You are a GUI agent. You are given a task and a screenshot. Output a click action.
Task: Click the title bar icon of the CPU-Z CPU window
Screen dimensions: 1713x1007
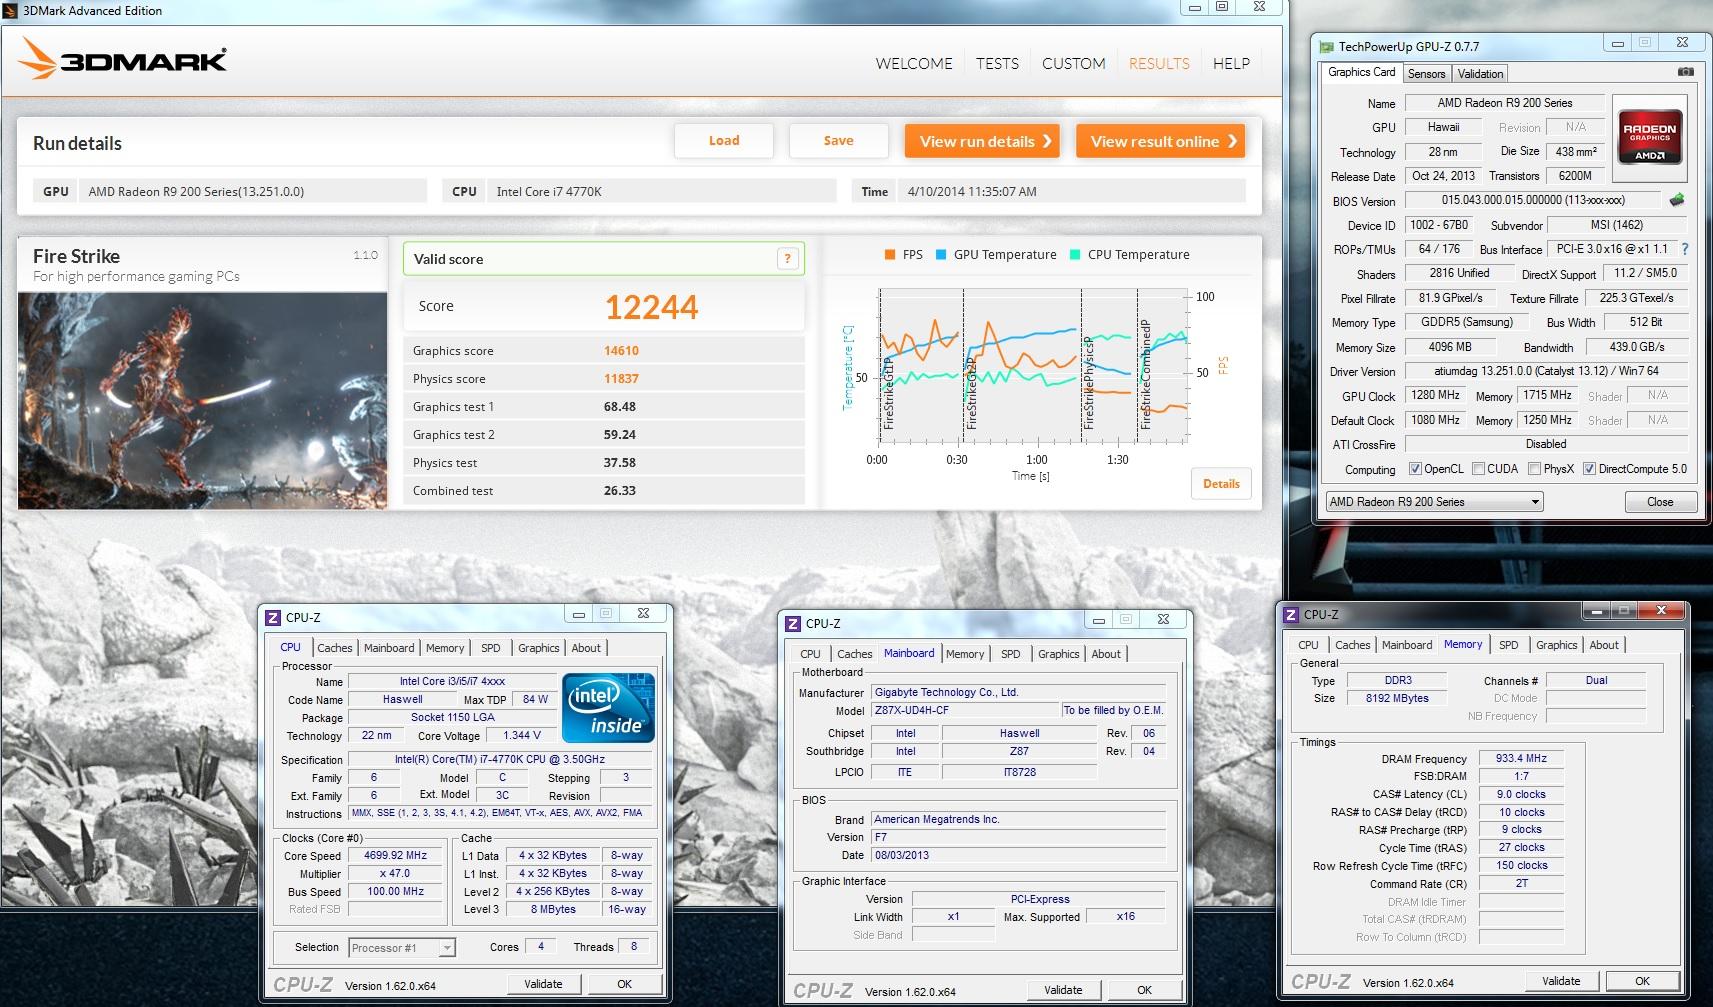273,617
